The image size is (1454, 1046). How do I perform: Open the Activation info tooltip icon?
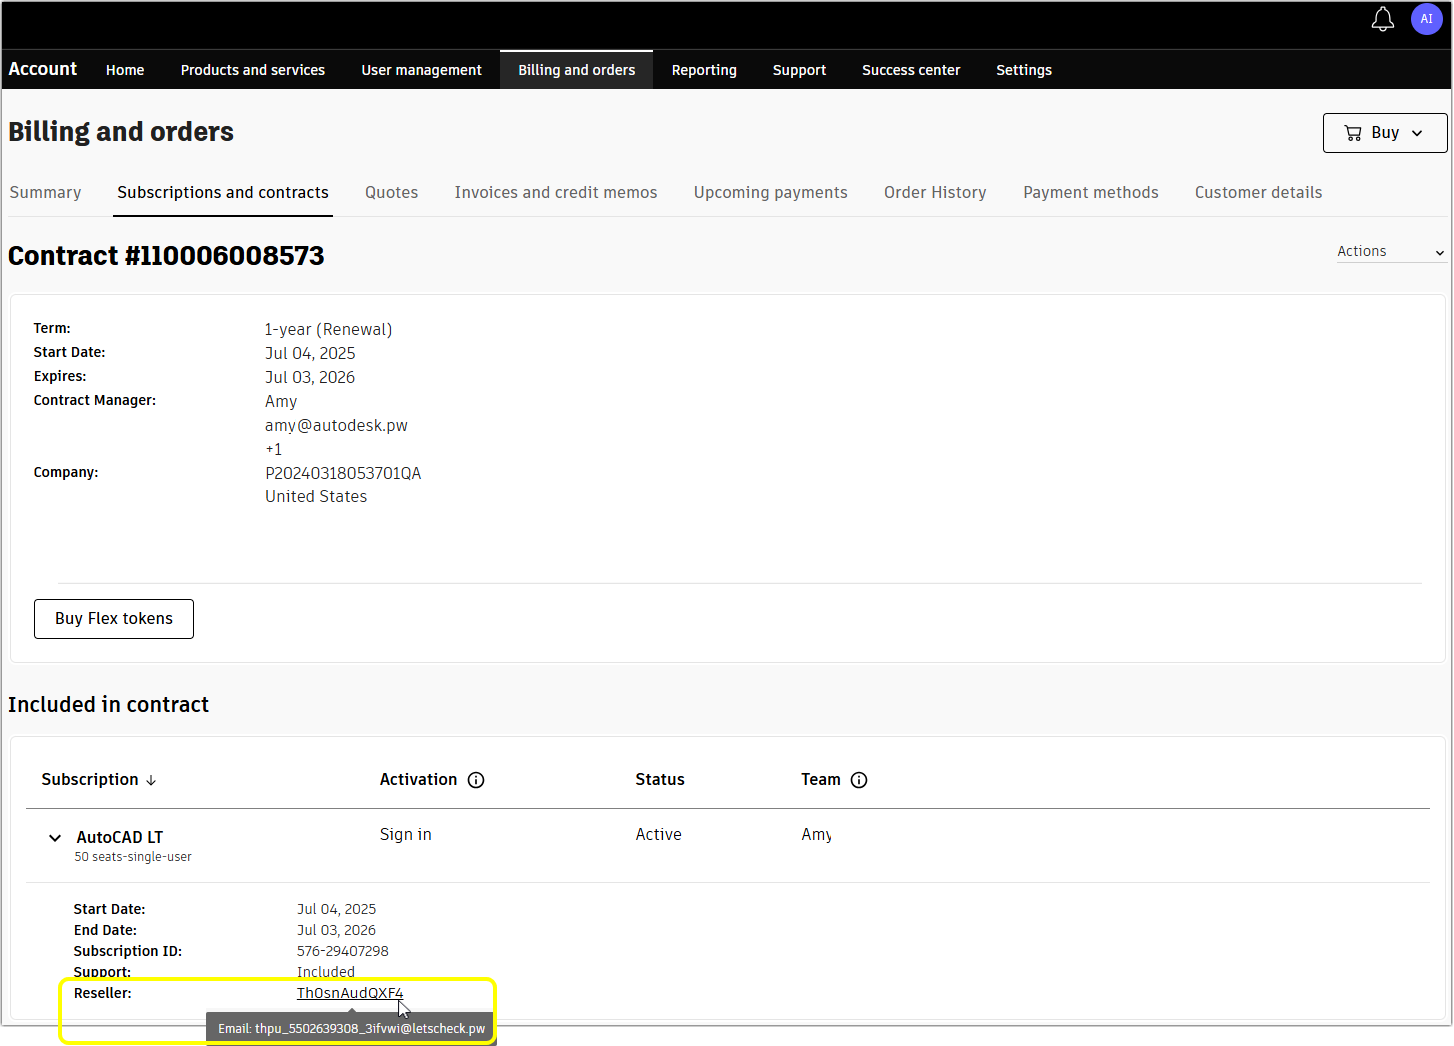(x=476, y=780)
